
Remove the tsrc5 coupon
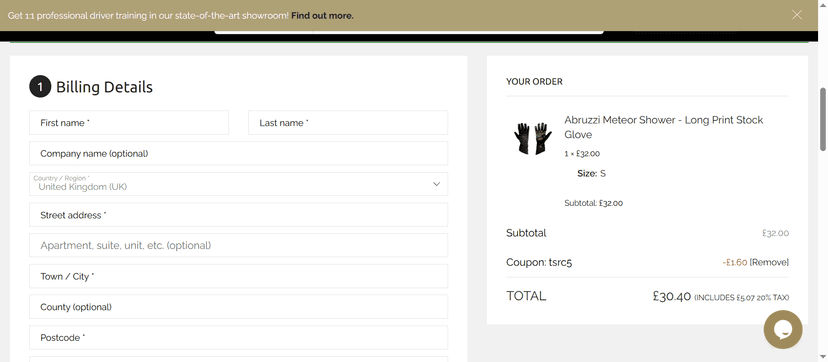[x=769, y=262]
